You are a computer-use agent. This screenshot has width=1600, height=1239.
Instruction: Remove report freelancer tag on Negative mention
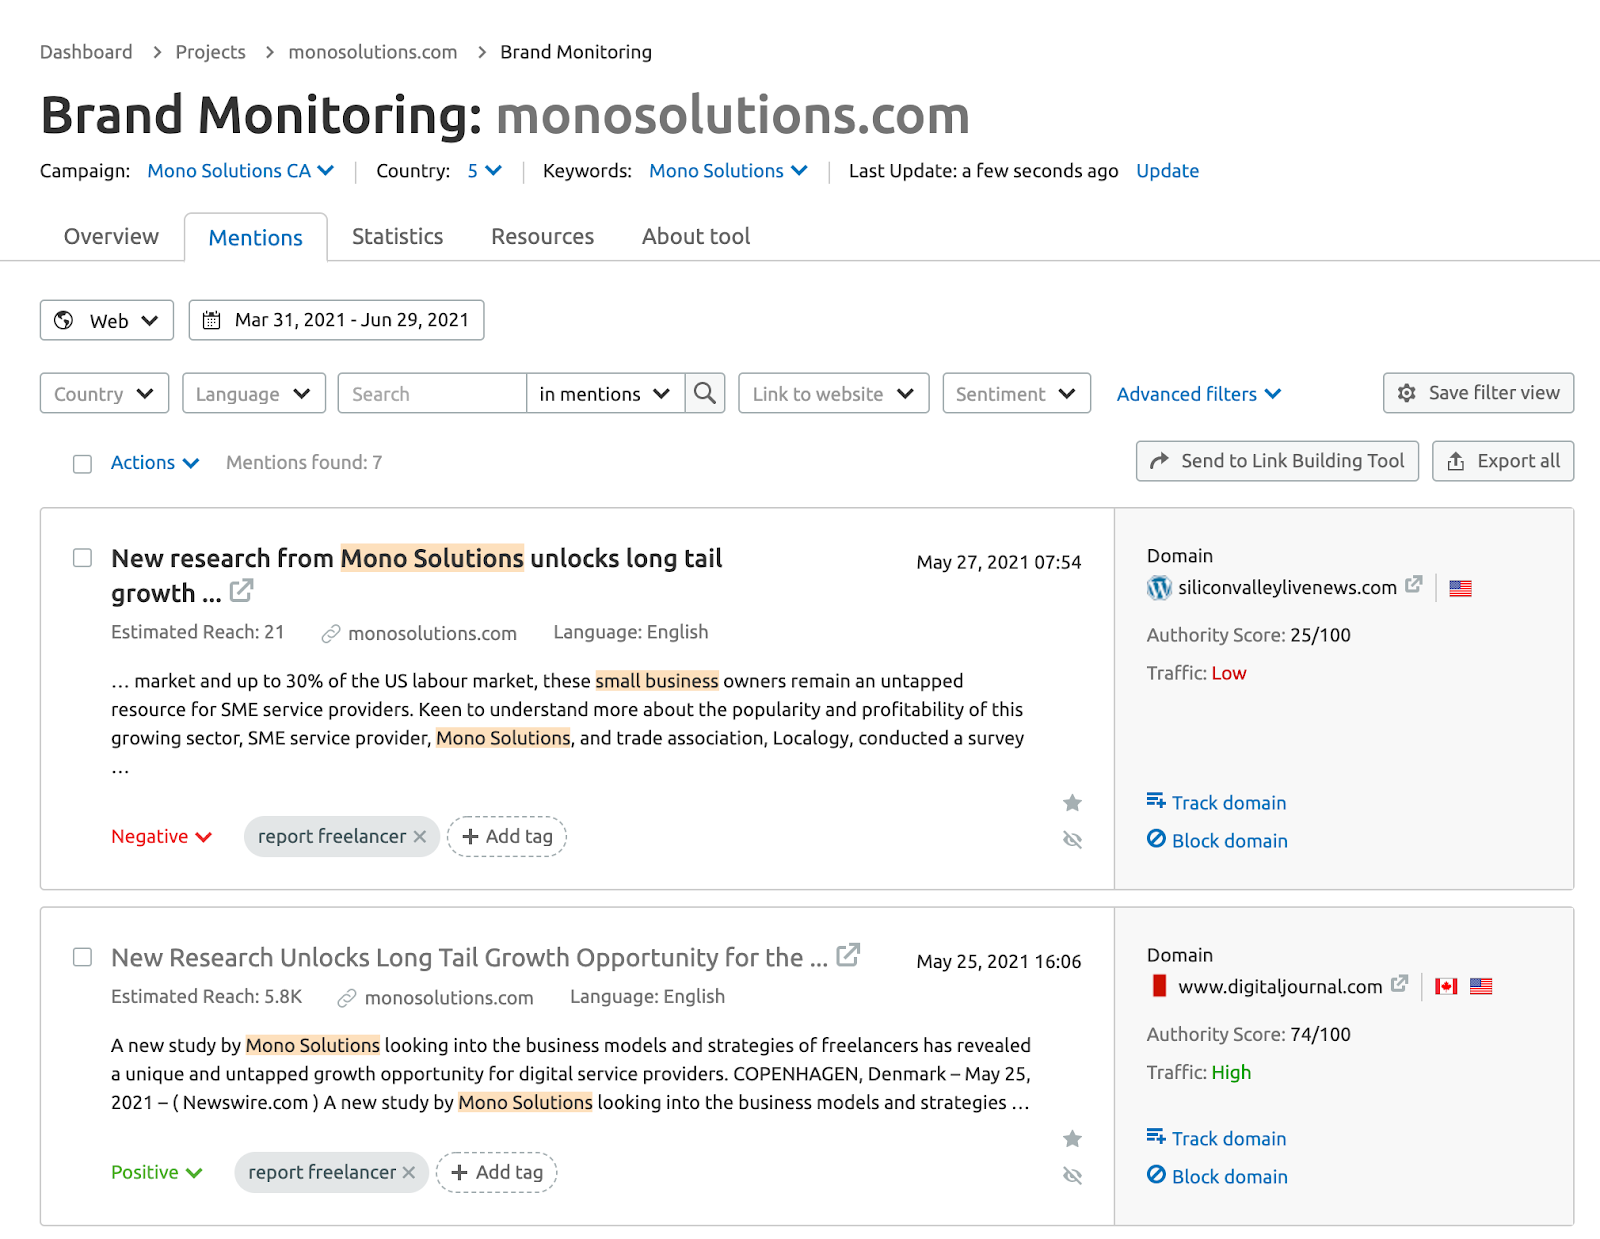[420, 837]
